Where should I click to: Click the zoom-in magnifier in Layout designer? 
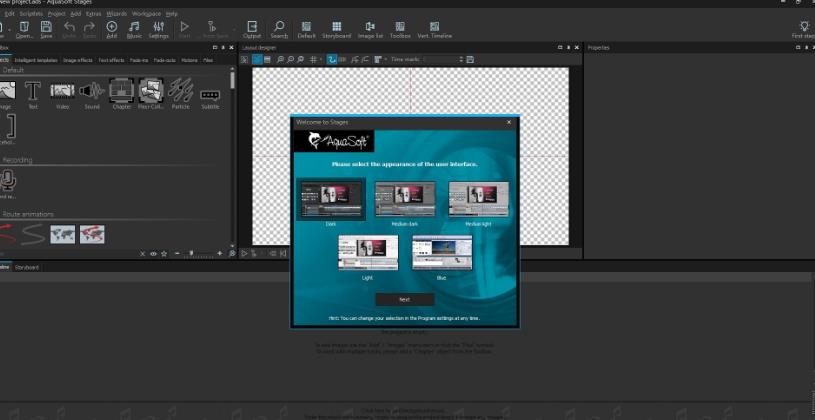coord(280,60)
